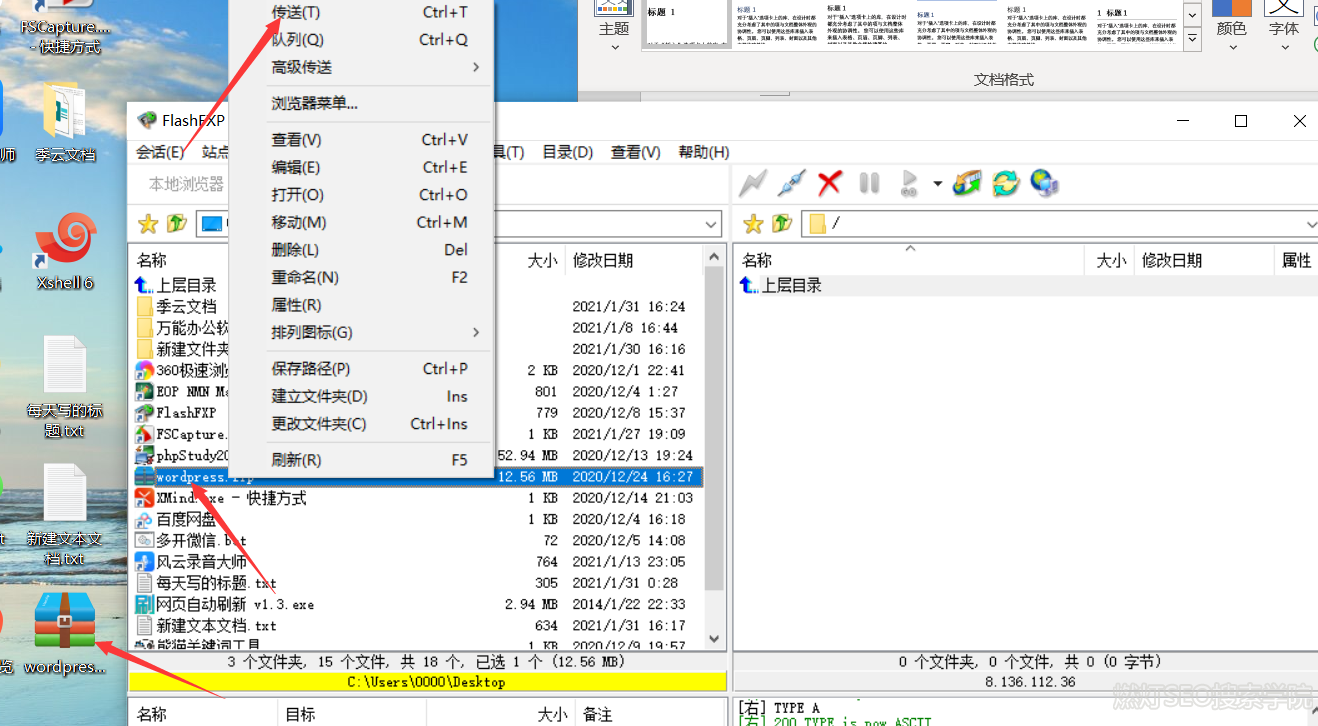Click the transfer queue play icon
This screenshot has width=1318, height=726.
[x=910, y=183]
